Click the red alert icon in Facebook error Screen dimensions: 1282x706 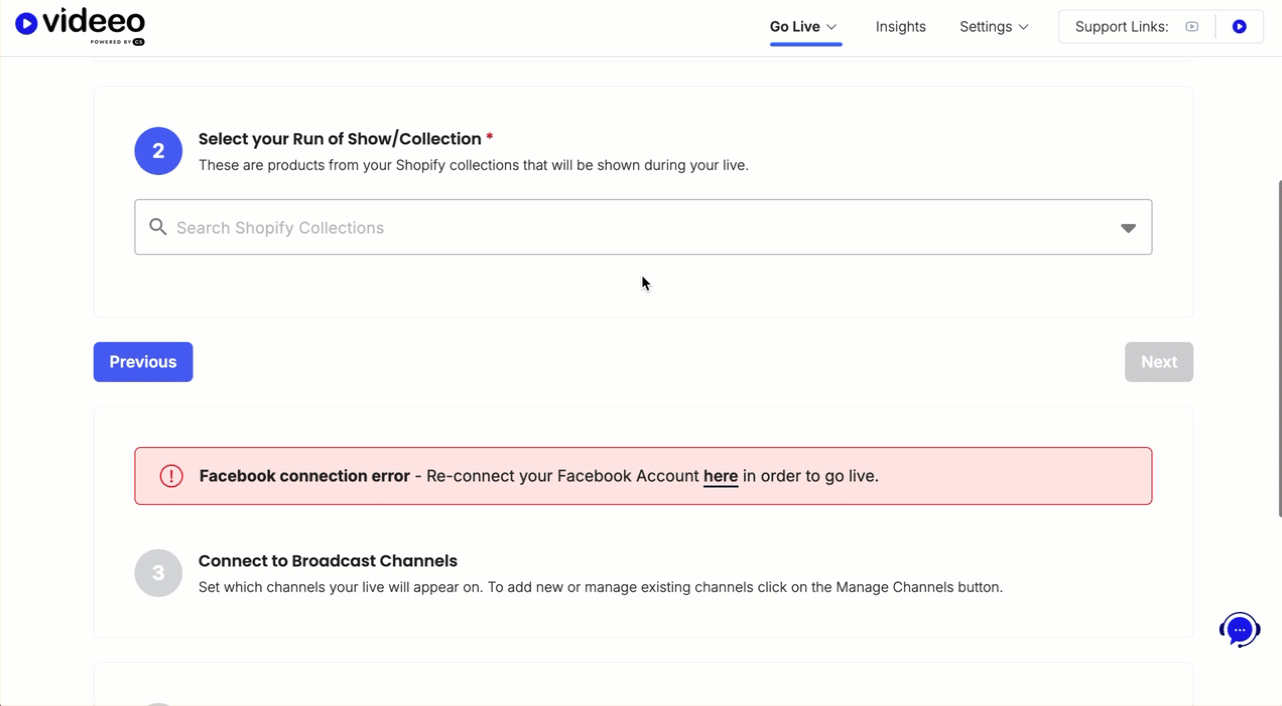(172, 476)
